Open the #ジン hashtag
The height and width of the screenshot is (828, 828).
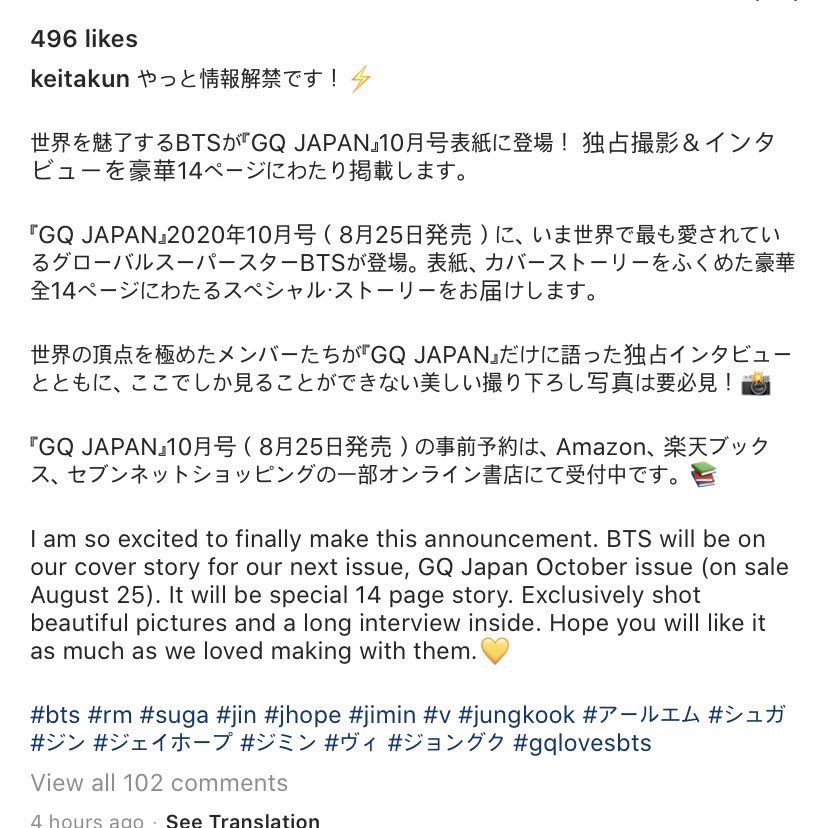(x=58, y=743)
